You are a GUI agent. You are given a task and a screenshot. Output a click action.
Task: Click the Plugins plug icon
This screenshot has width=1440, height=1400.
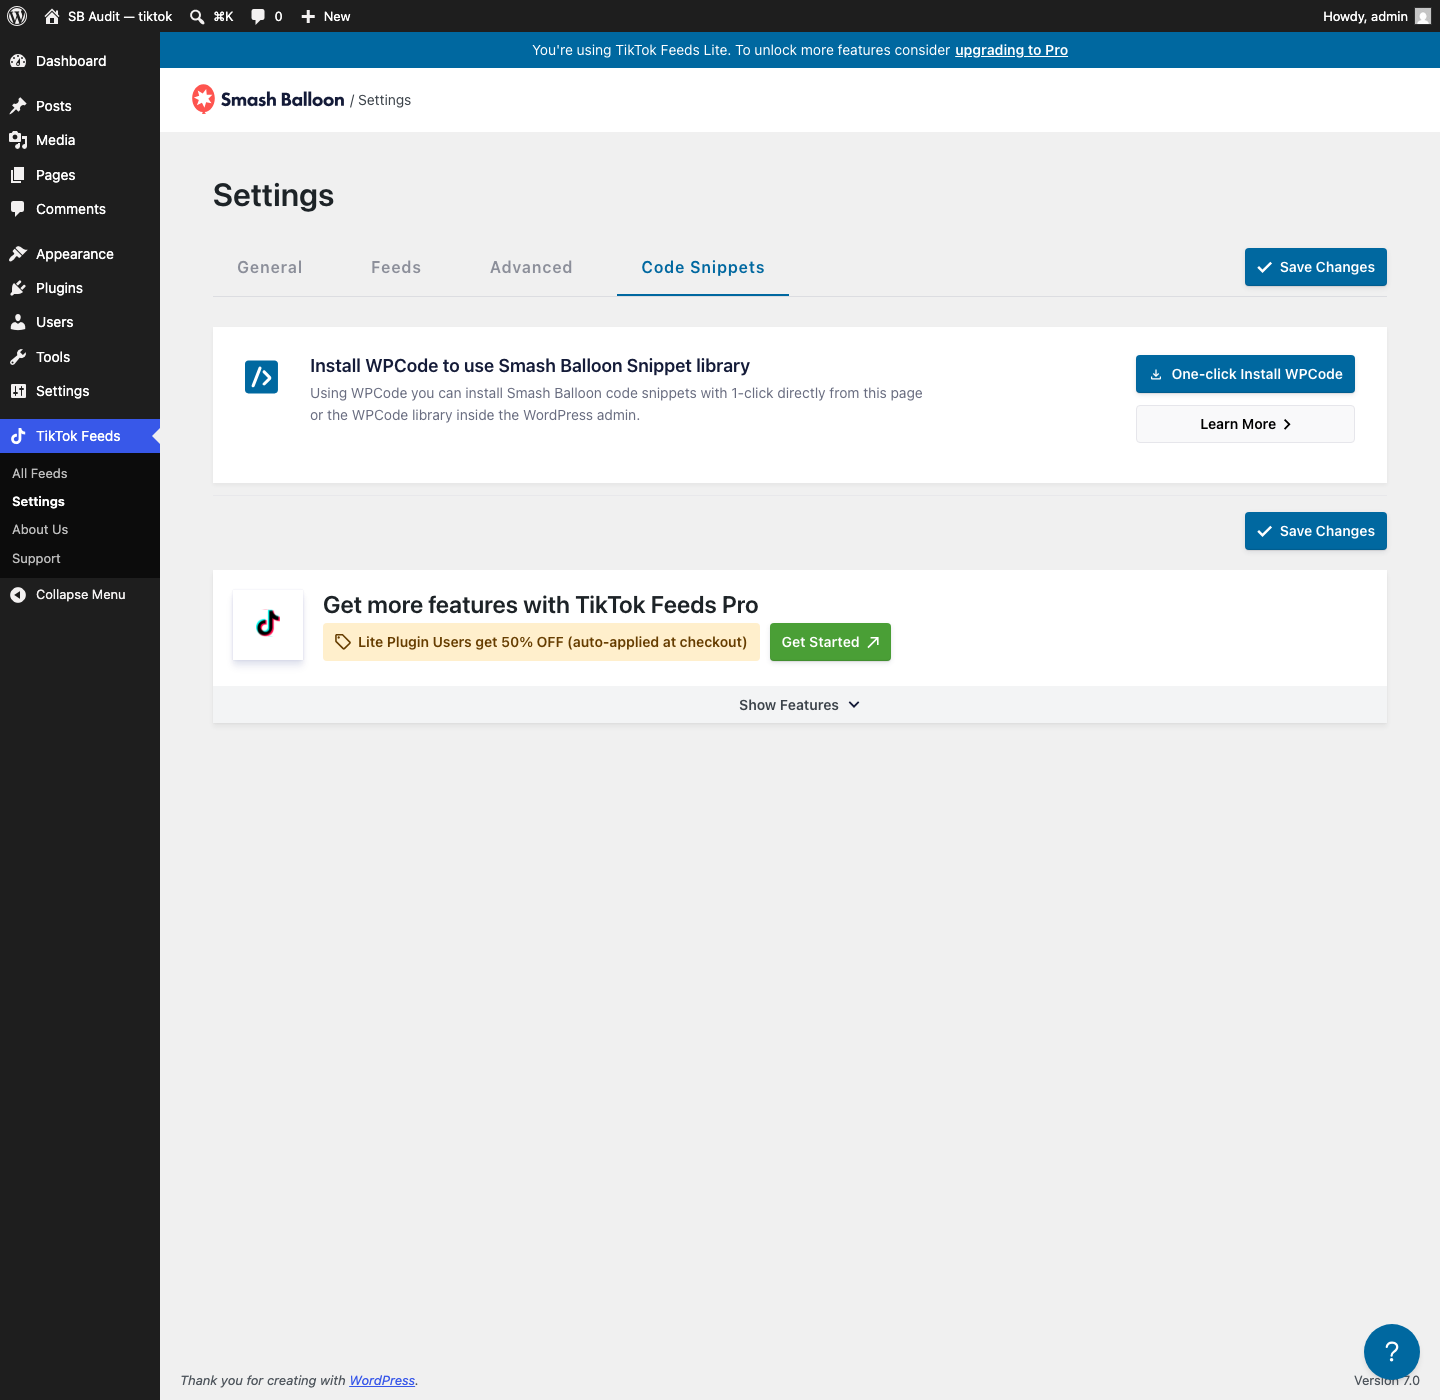(x=18, y=288)
